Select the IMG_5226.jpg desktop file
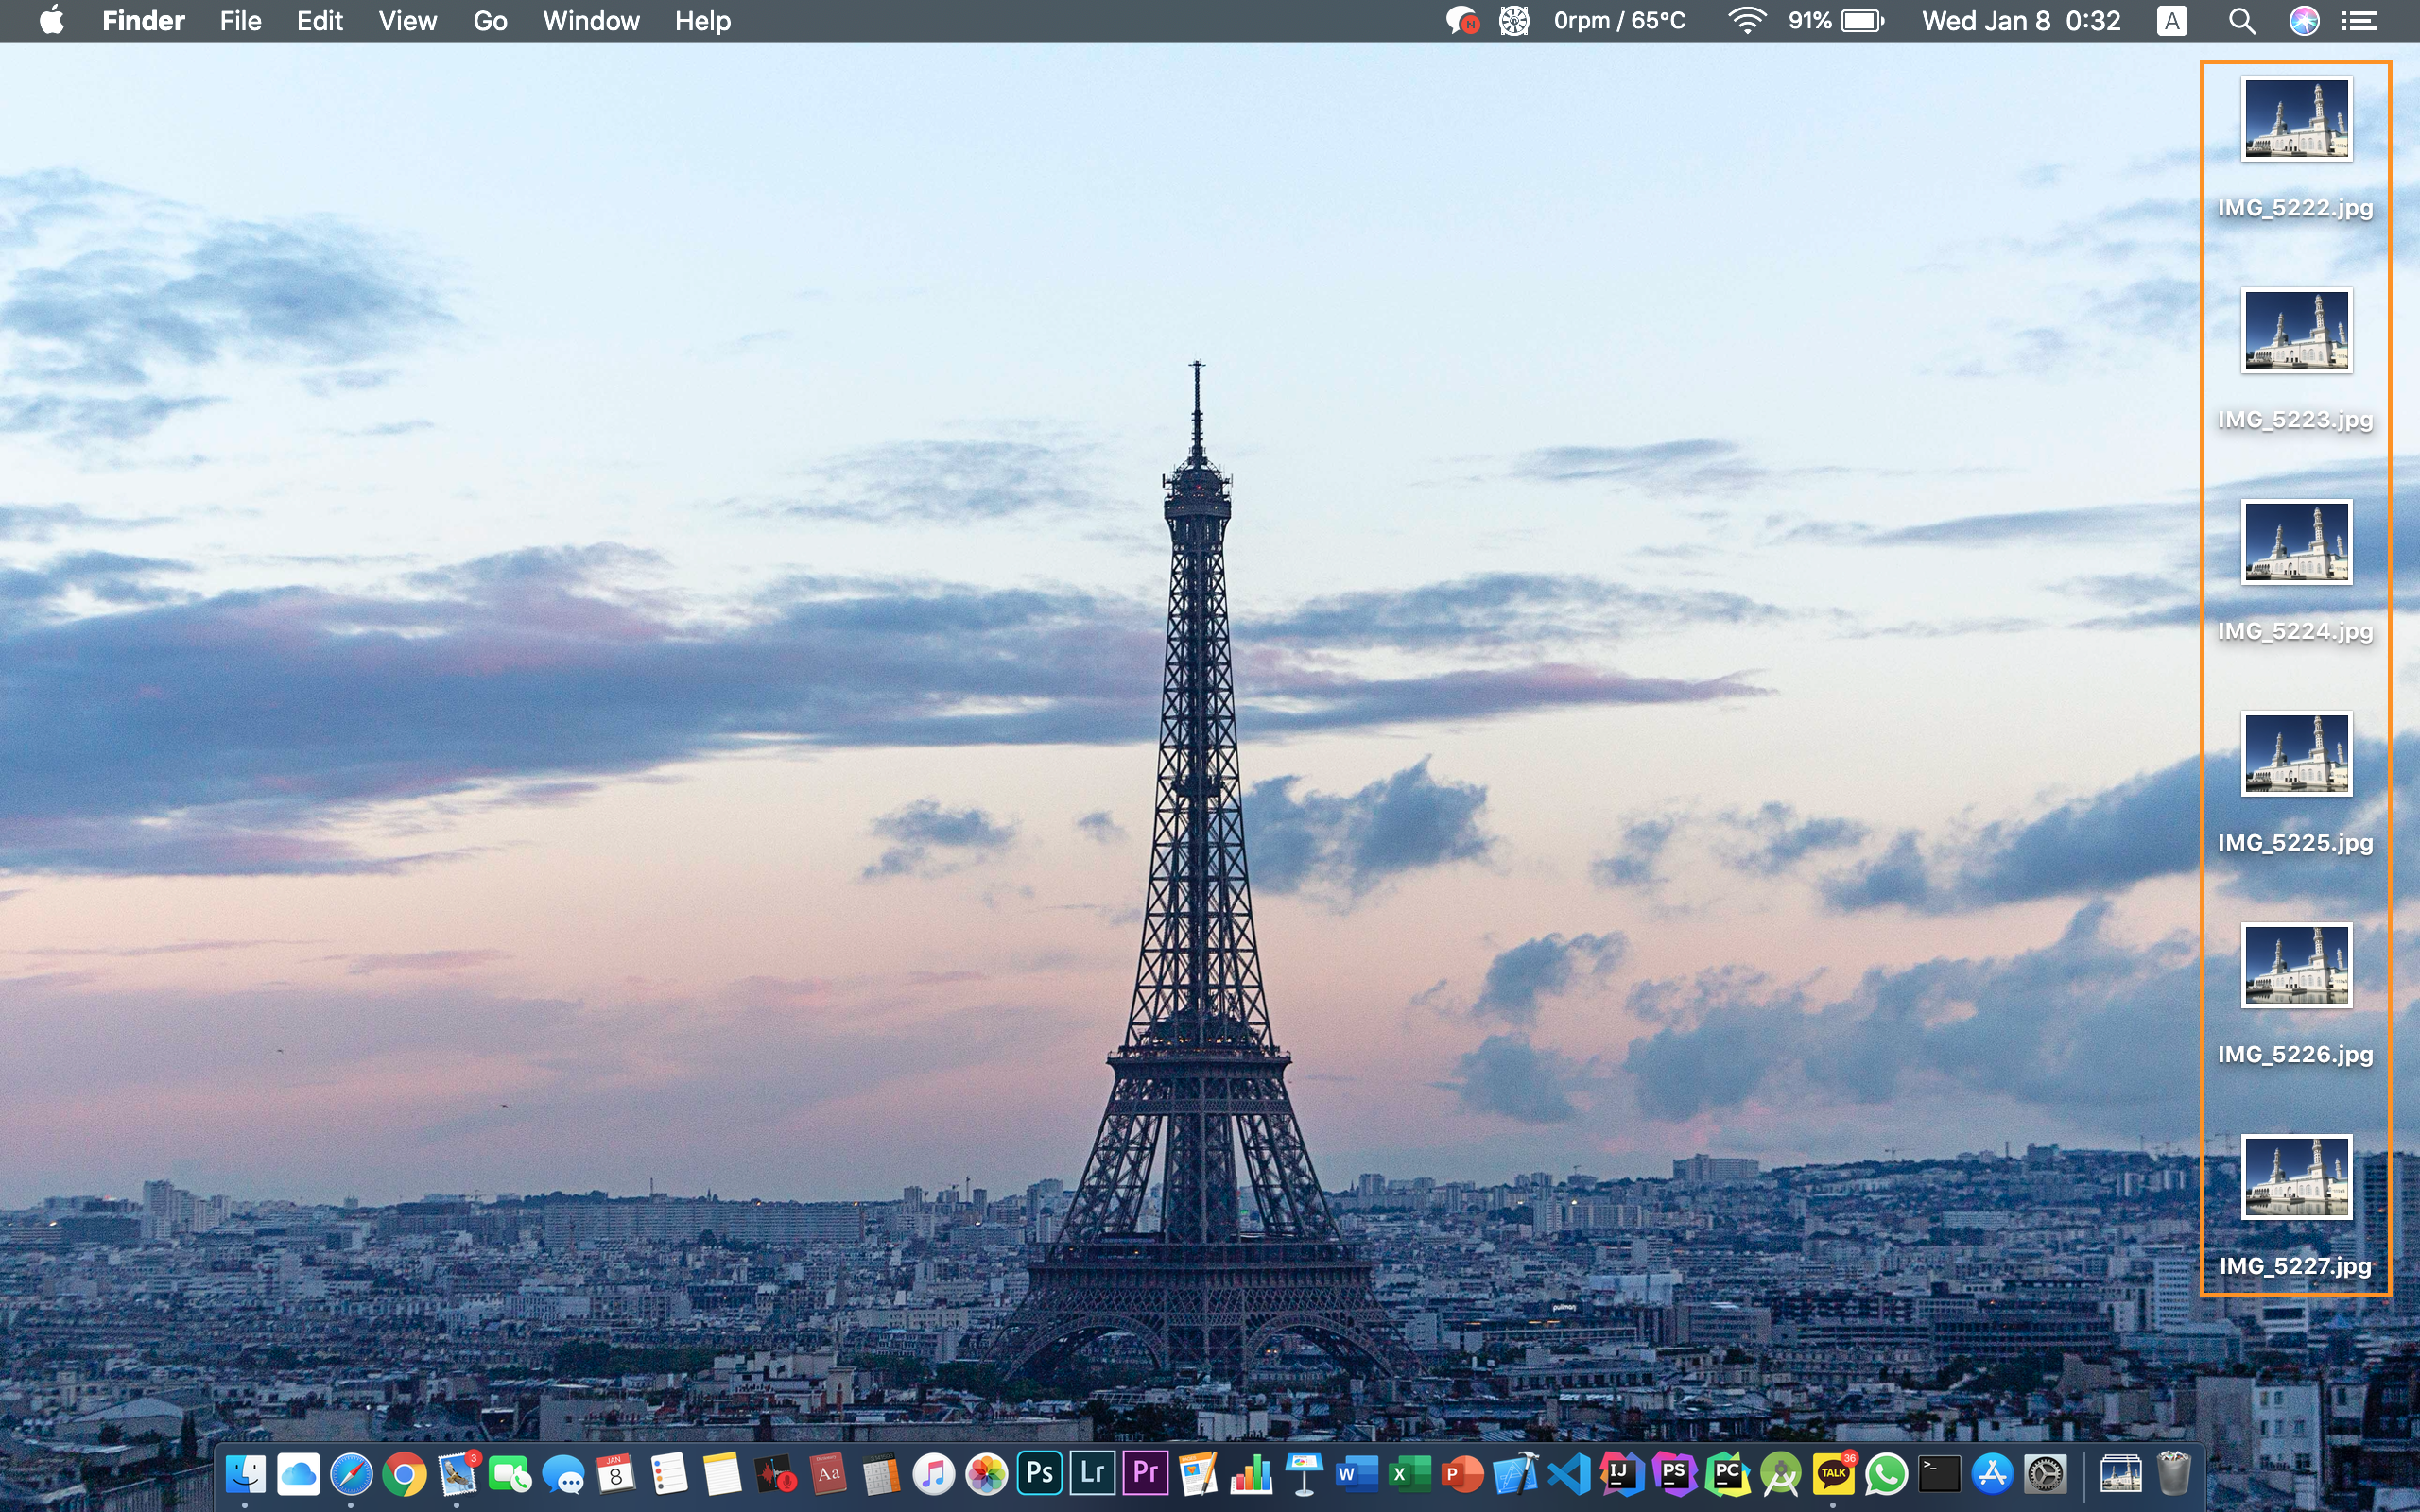This screenshot has height=1512, width=2420. (x=2296, y=966)
